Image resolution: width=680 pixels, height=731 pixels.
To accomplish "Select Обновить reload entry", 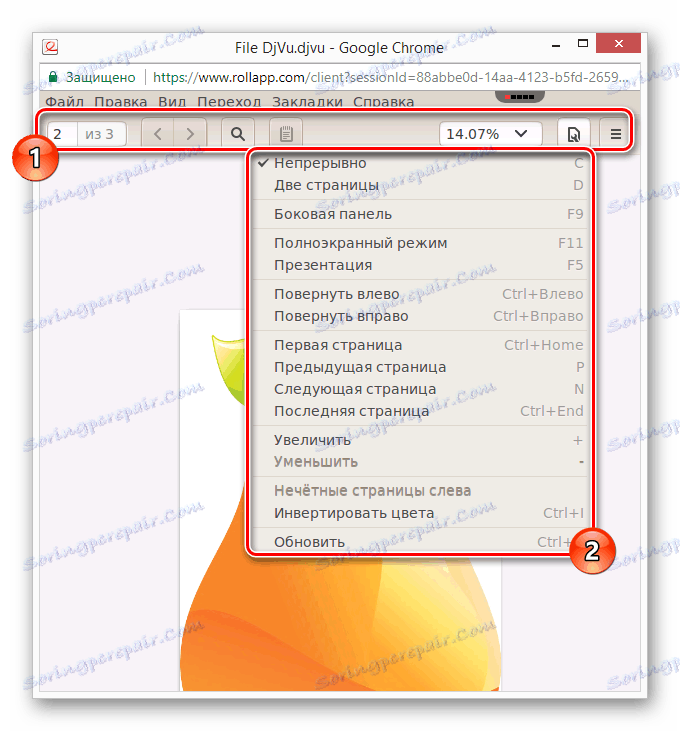I will coord(419,542).
